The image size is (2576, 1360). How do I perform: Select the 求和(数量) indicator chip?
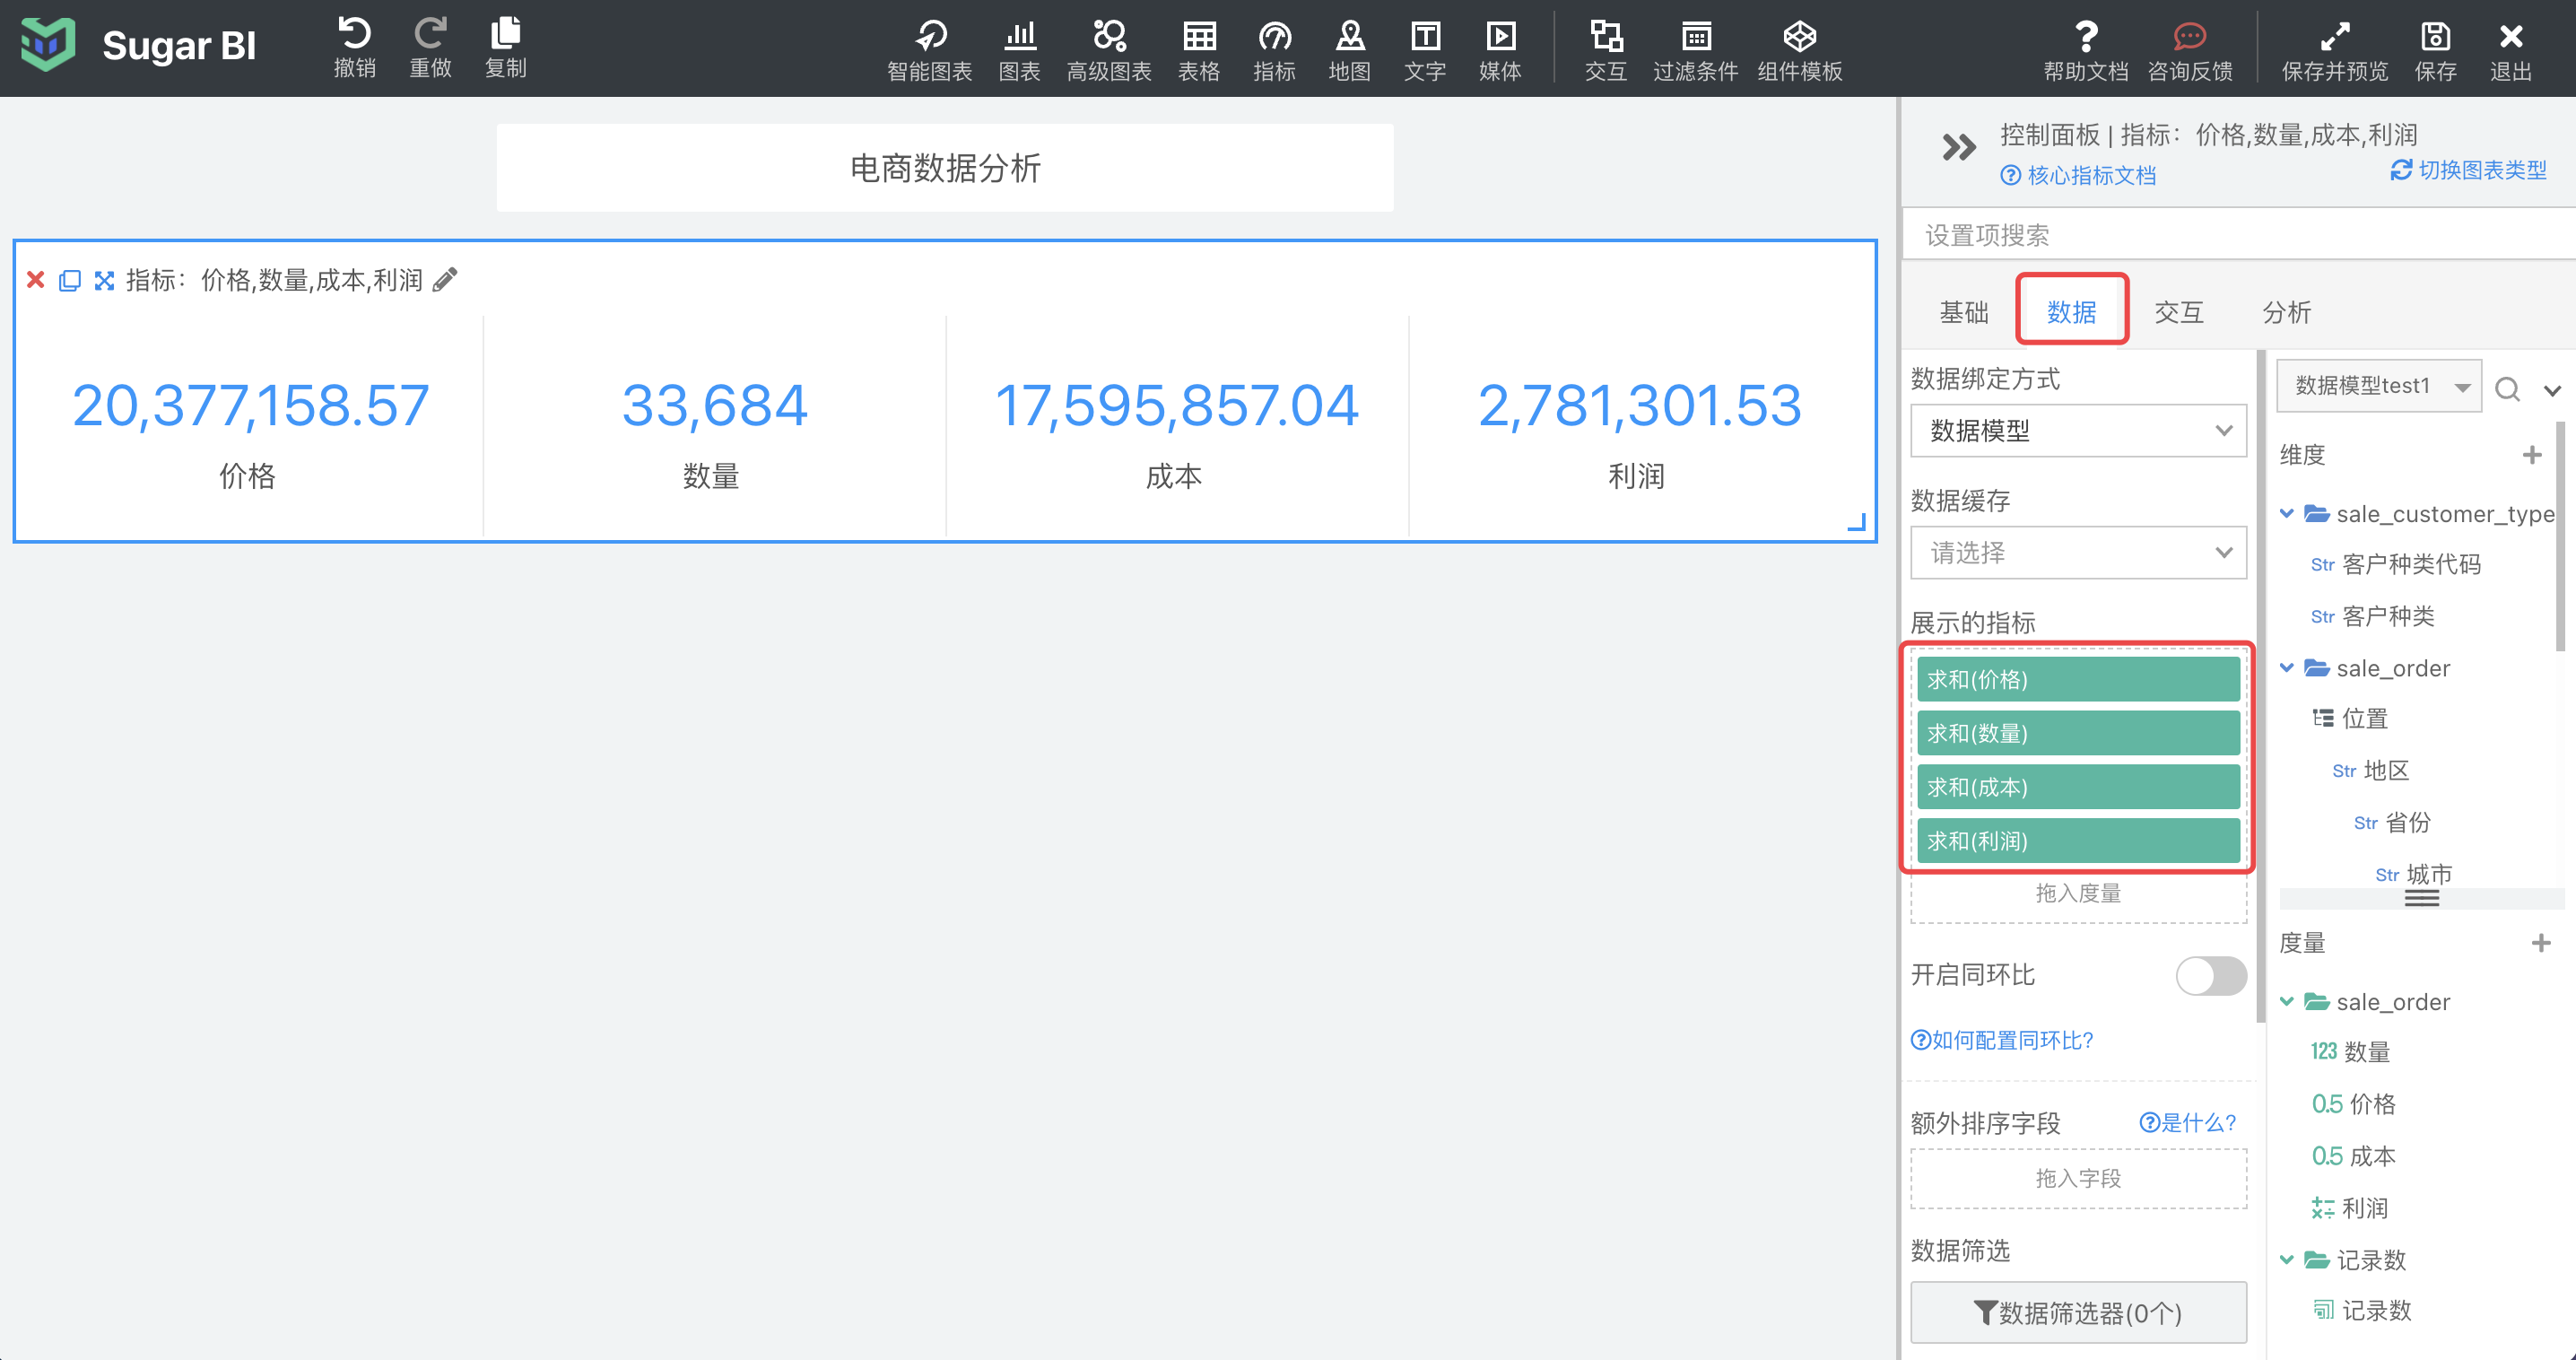pyautogui.click(x=2078, y=734)
